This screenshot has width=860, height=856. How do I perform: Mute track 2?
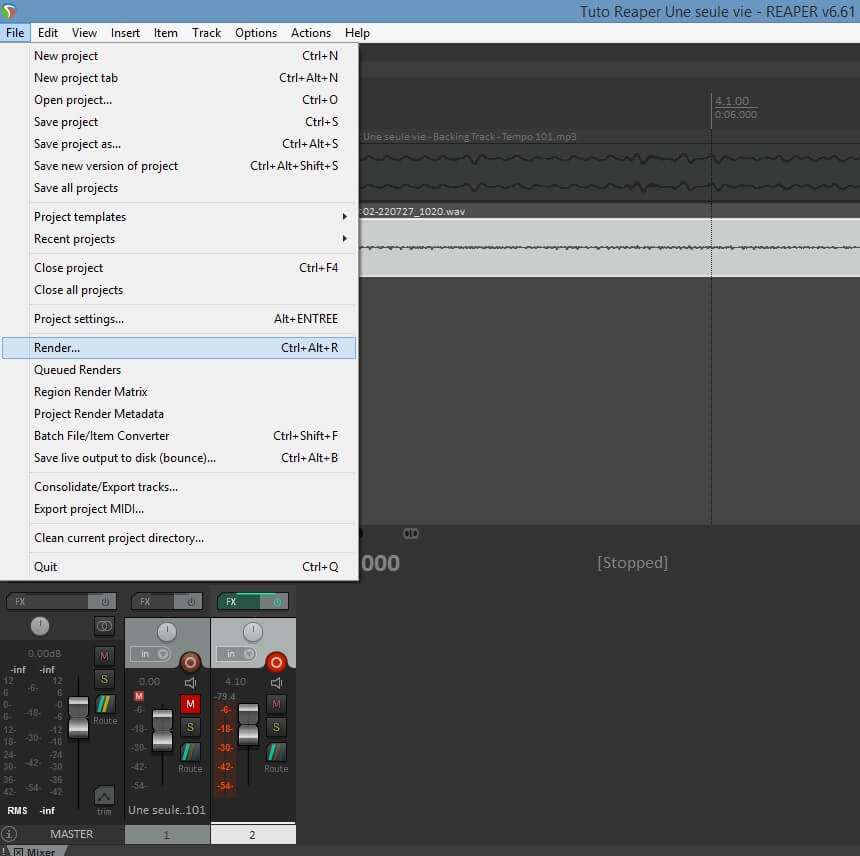(x=276, y=704)
